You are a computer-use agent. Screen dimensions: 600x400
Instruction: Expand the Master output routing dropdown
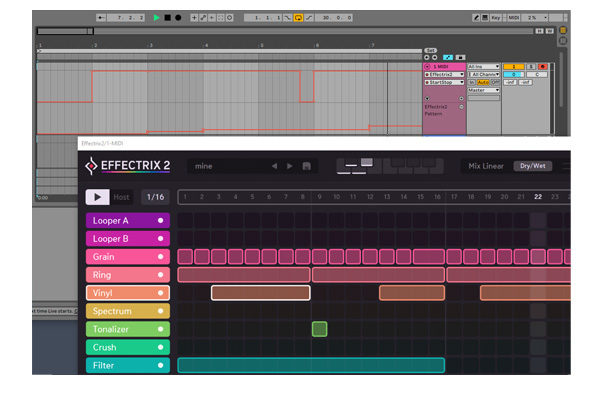[x=483, y=90]
